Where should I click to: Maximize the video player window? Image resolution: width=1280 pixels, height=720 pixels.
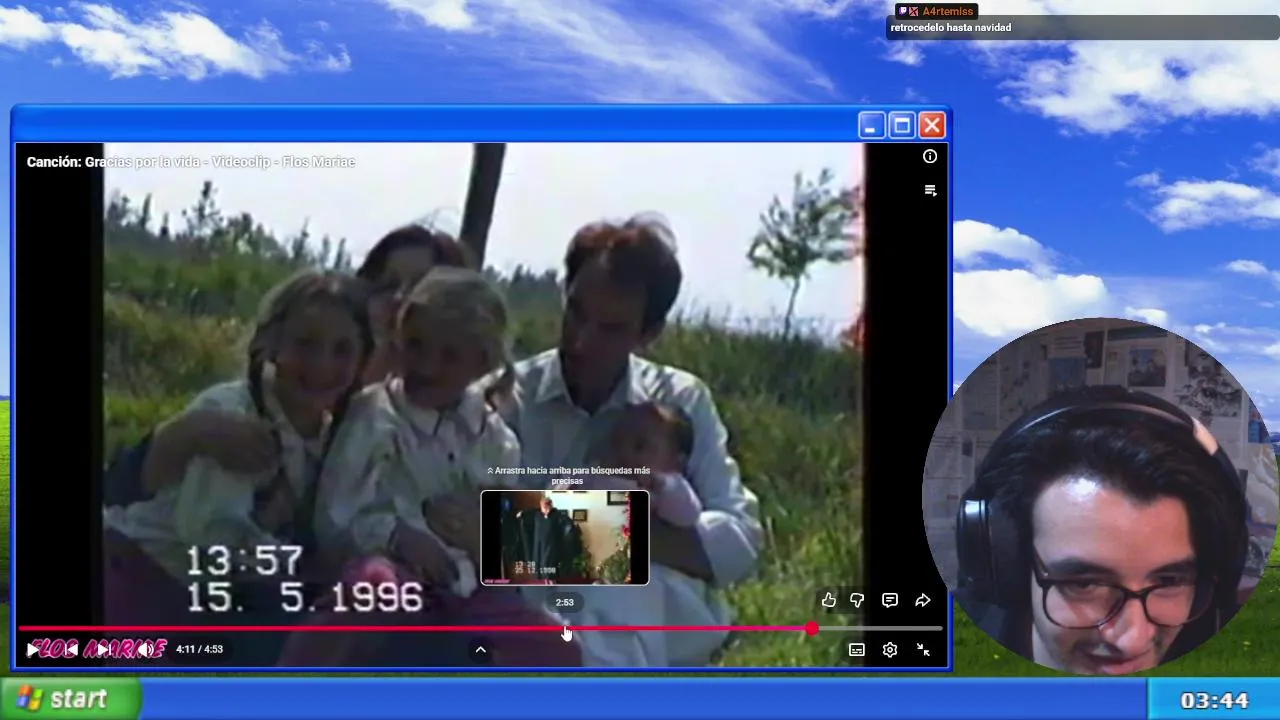[902, 125]
